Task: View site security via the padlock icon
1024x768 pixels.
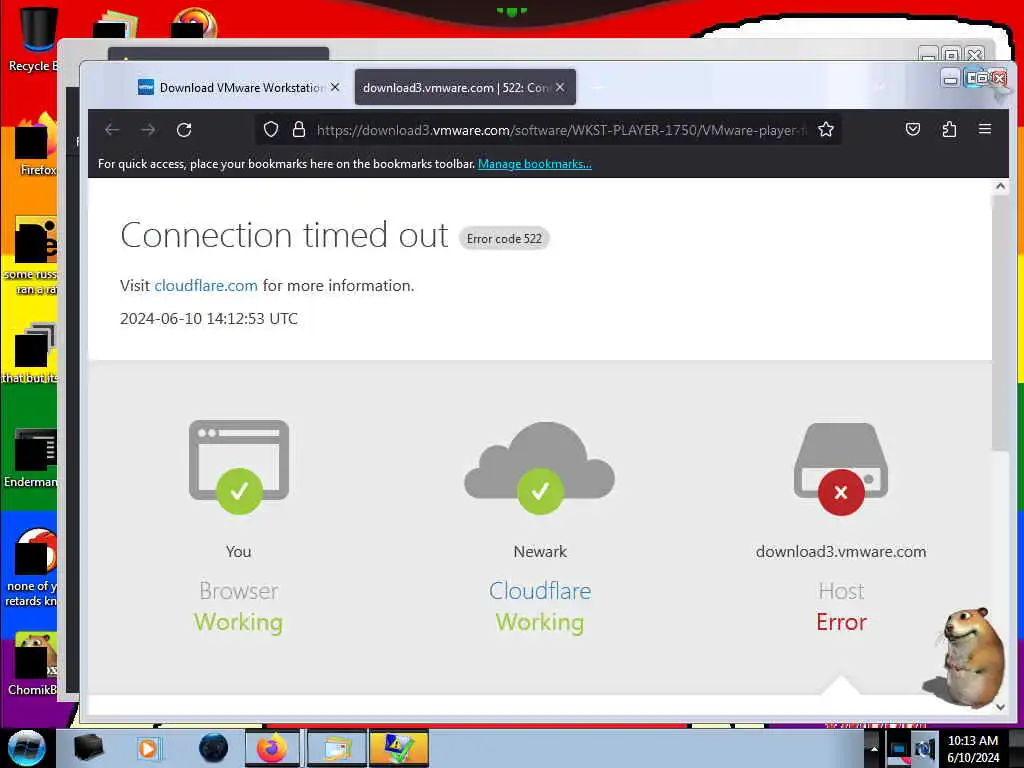Action: coord(299,129)
